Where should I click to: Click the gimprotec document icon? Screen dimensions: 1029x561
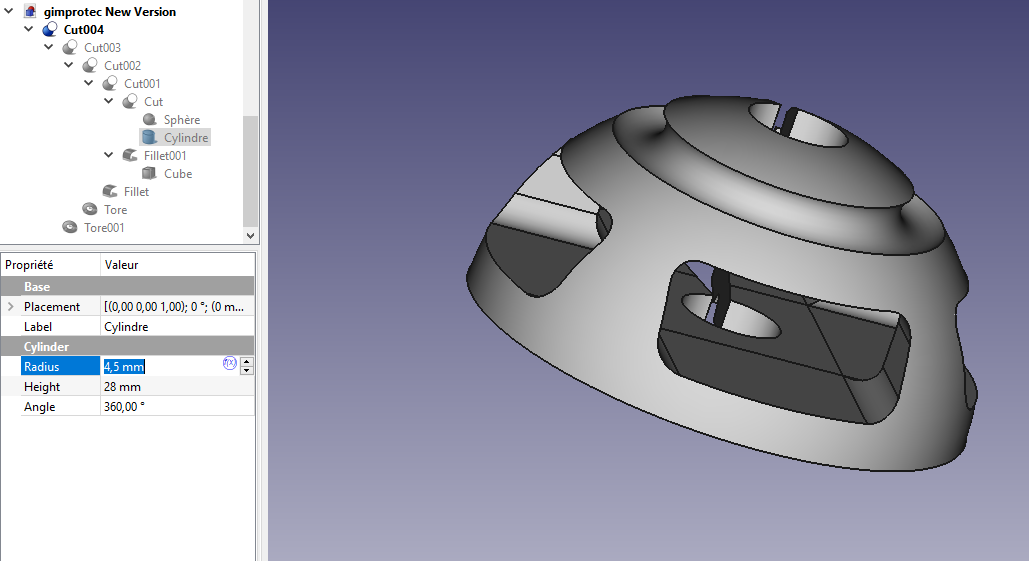30,12
